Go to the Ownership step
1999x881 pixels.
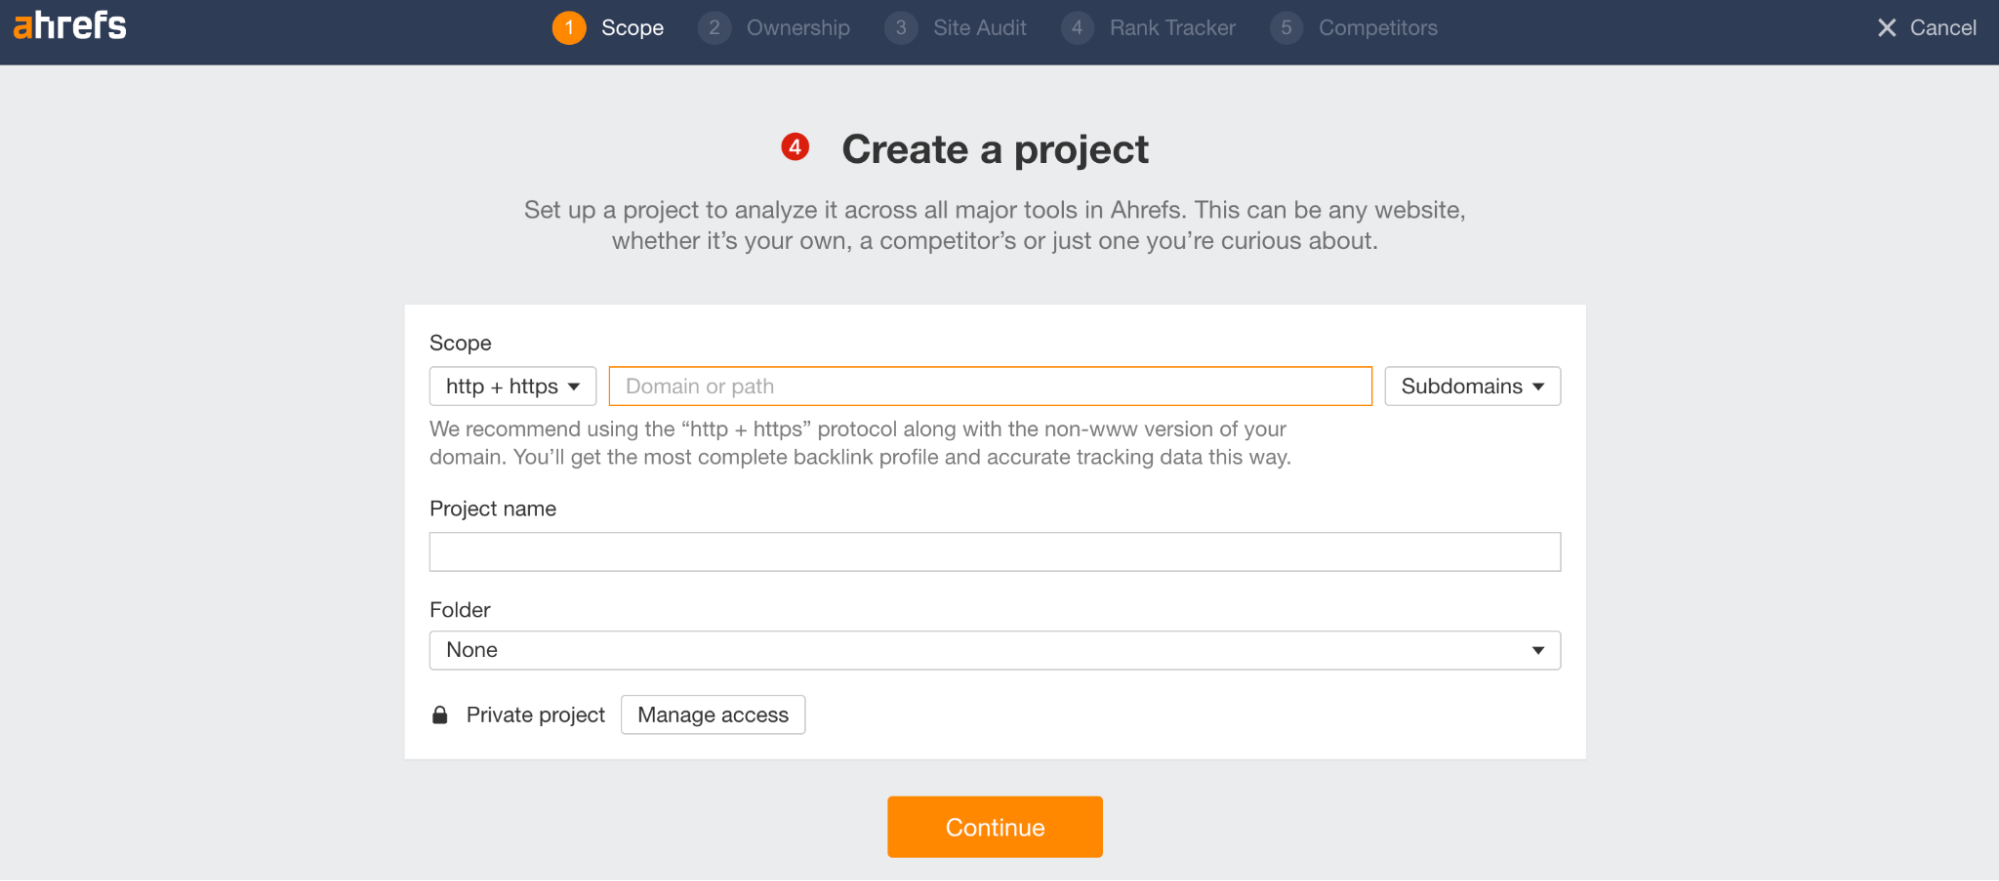(797, 28)
